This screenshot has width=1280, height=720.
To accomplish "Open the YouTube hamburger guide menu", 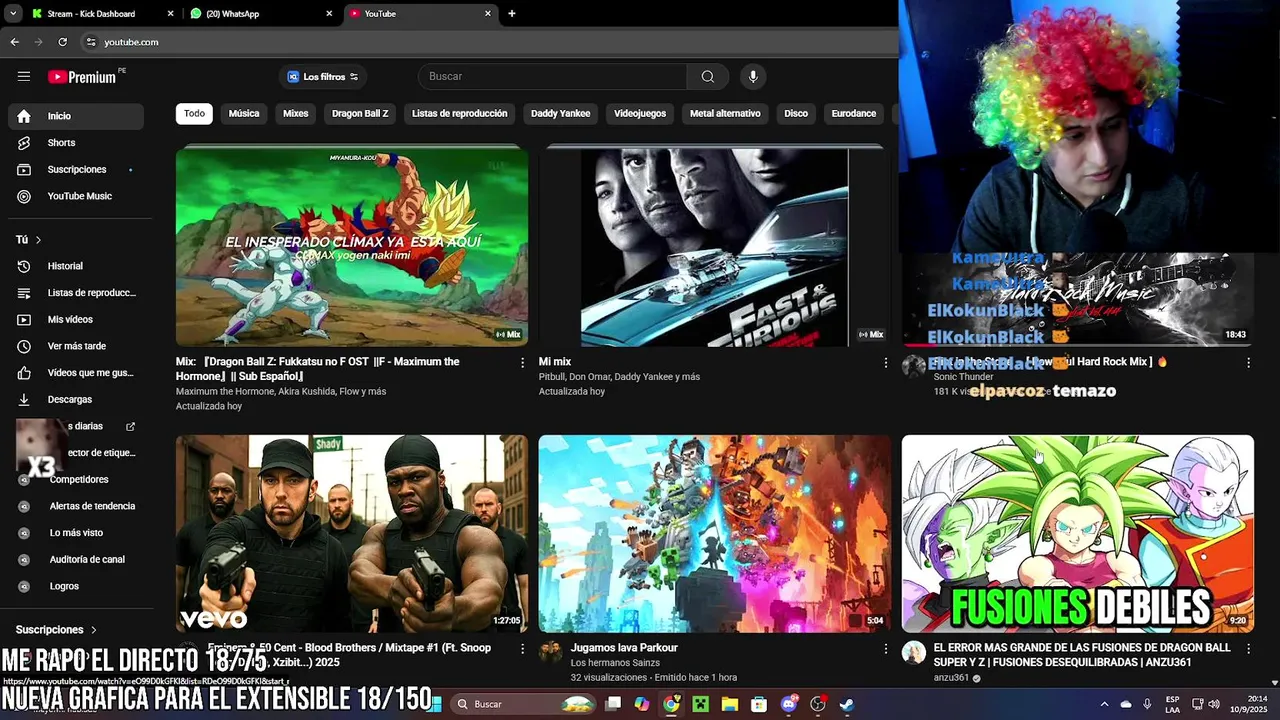I will pos(24,76).
